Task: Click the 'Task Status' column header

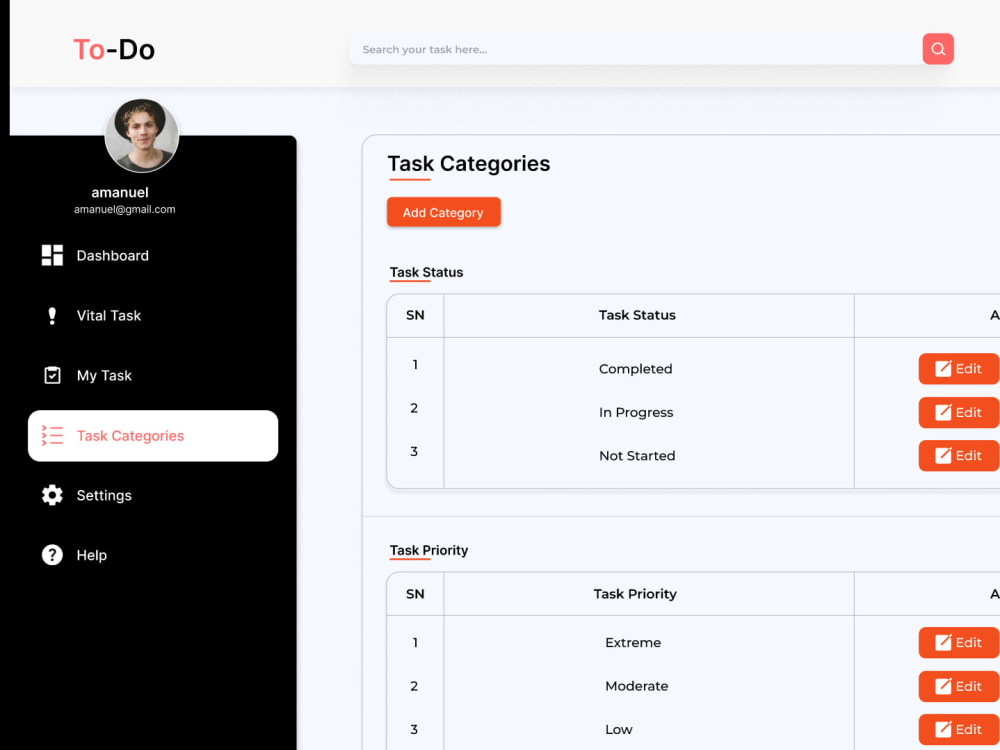Action: coord(637,315)
